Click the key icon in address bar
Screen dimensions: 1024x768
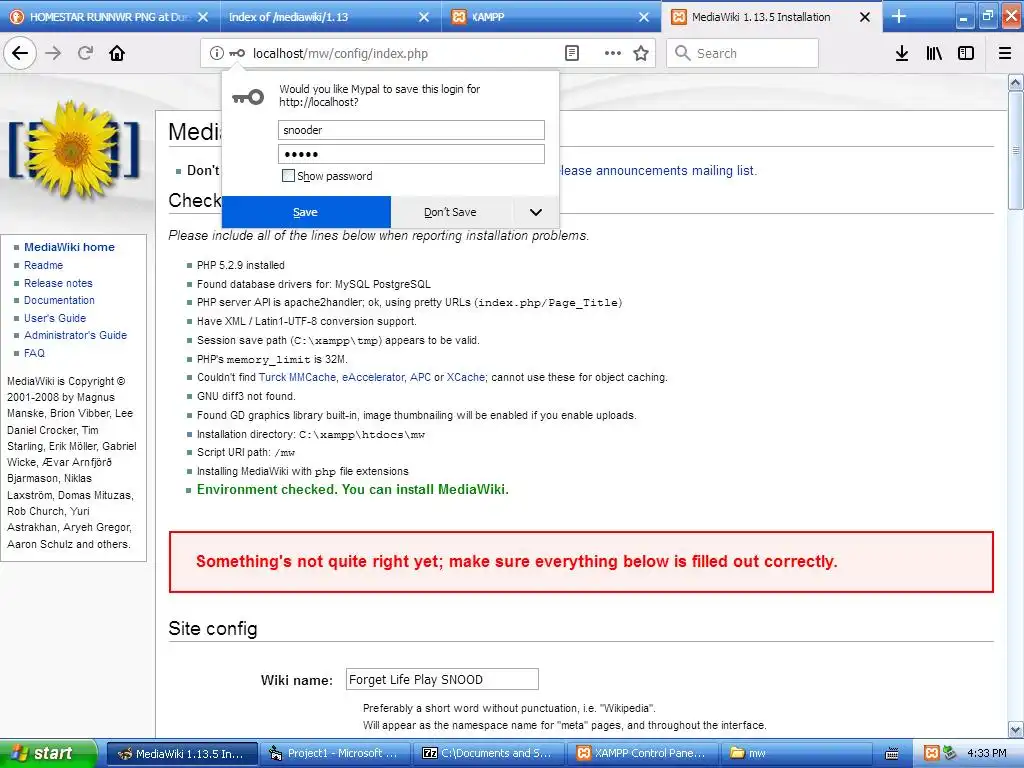[x=237, y=54]
